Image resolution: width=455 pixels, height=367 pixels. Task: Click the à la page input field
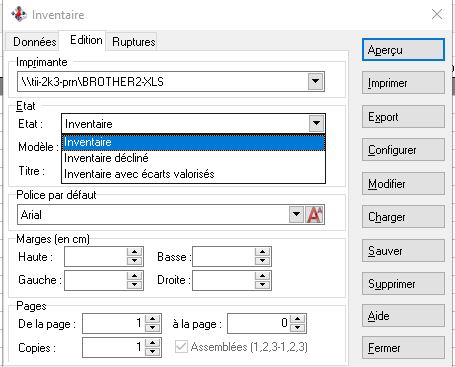tap(259, 323)
